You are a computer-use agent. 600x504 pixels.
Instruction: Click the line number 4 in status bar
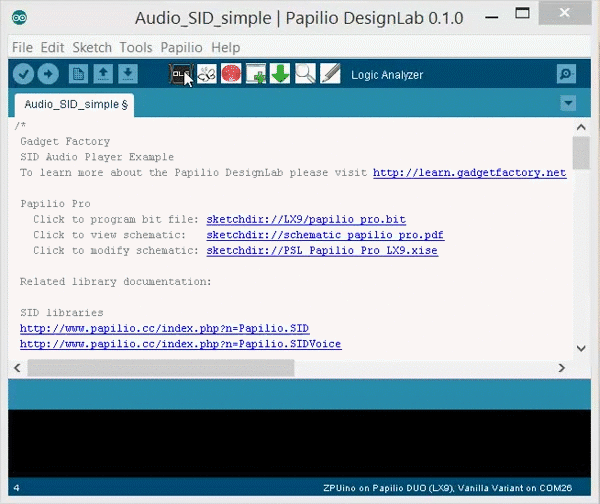tap(16, 488)
